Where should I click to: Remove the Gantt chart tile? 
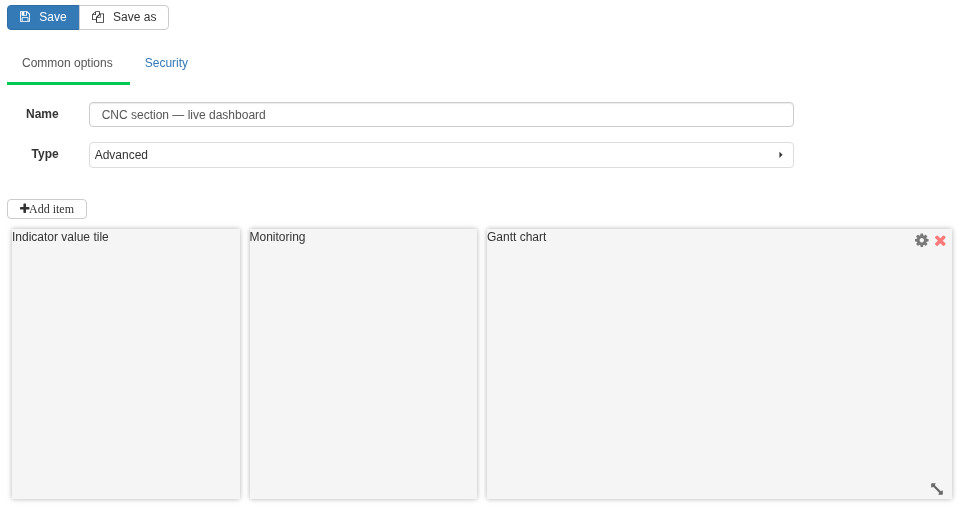[940, 240]
